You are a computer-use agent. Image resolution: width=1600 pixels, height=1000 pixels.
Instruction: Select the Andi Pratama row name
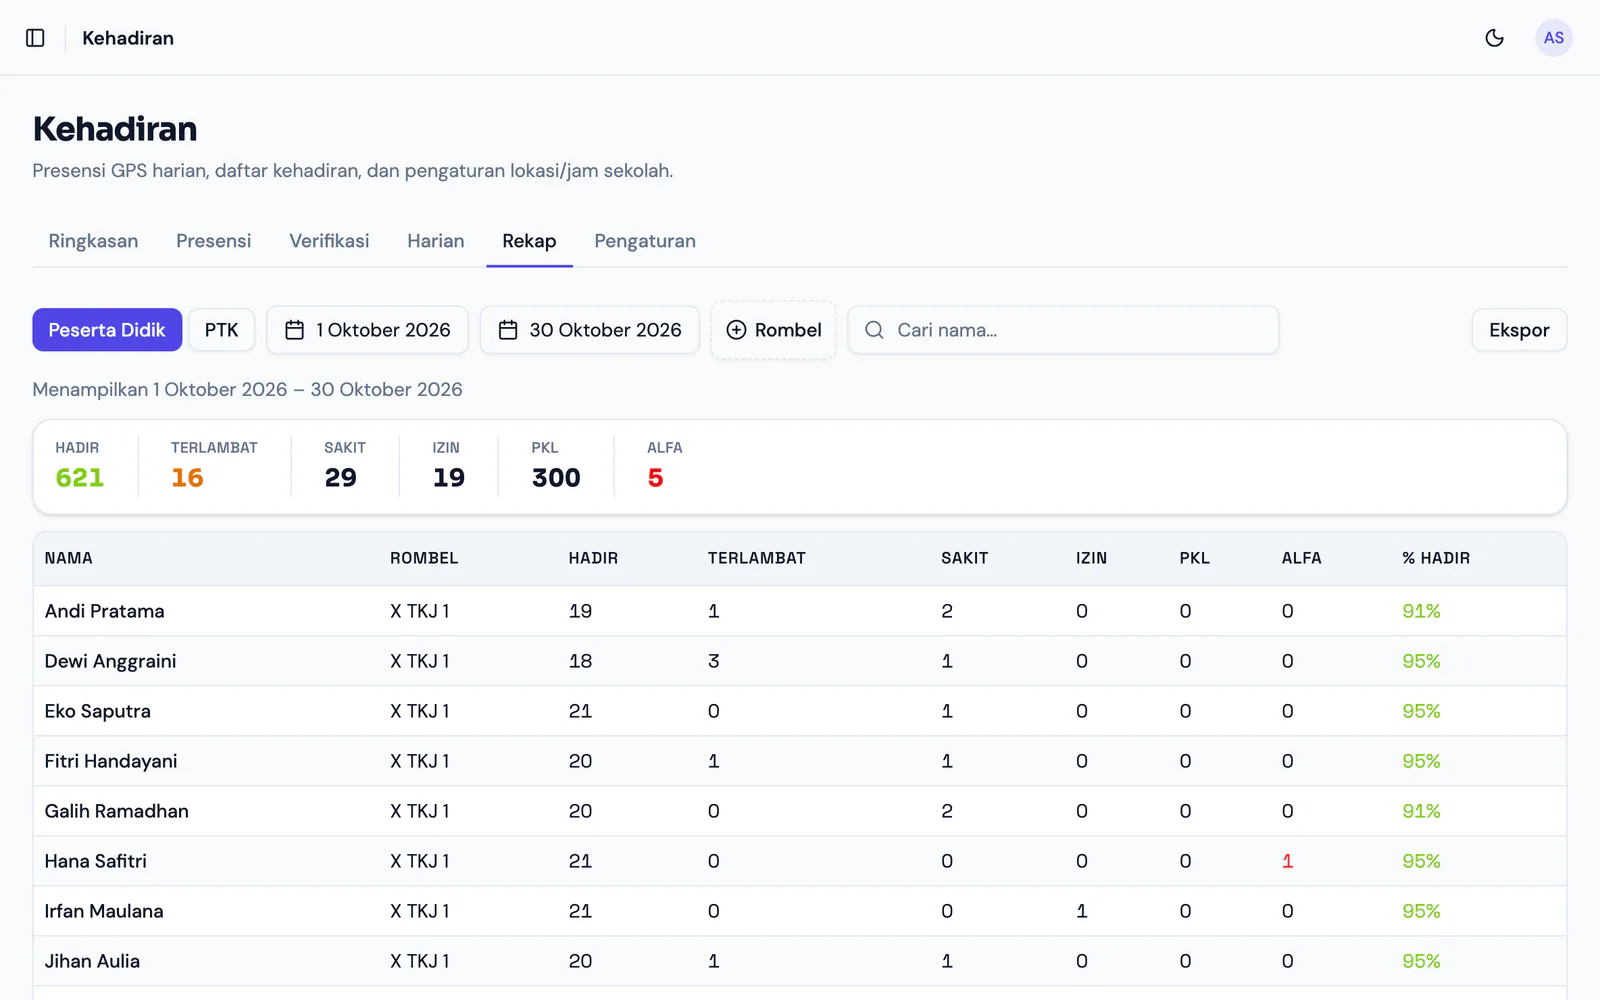[105, 611]
